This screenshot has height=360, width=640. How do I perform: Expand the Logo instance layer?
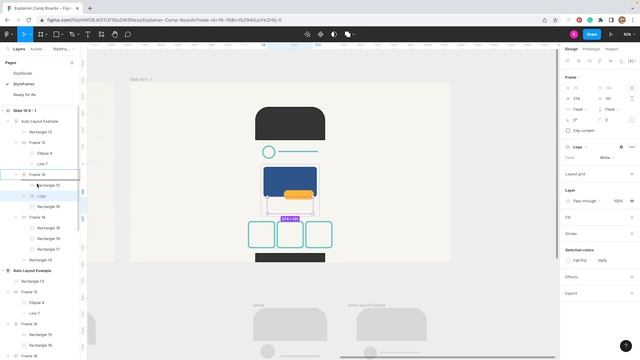tap(24, 196)
